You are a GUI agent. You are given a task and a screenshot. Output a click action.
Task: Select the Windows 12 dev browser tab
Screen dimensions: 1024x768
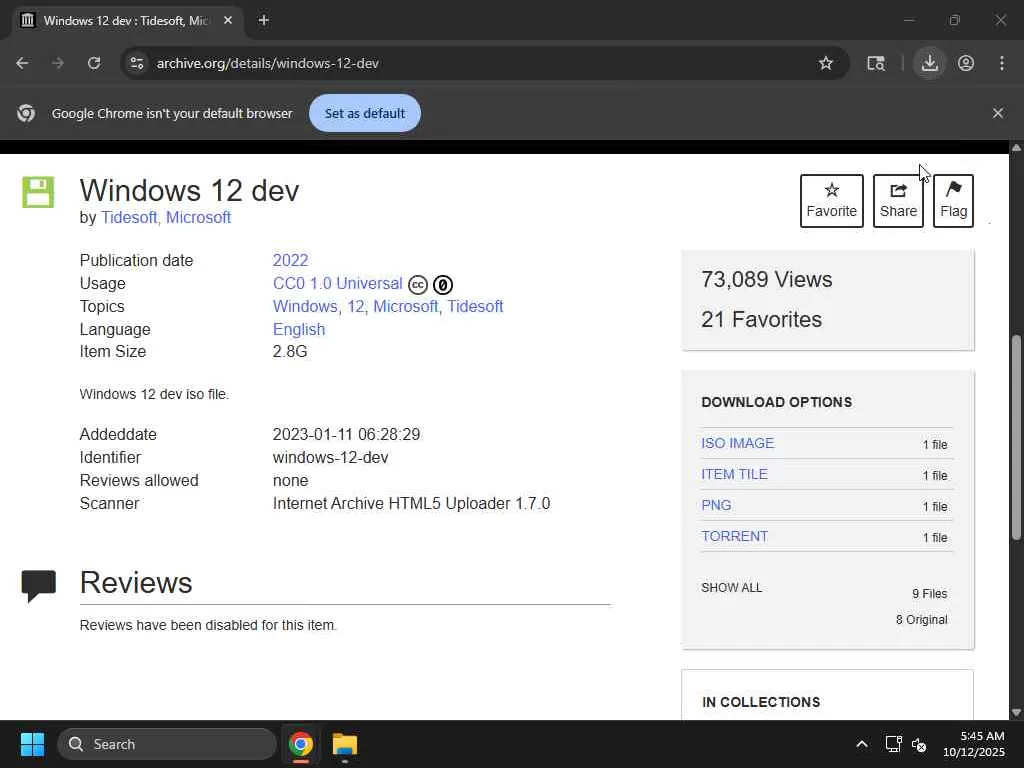click(x=126, y=20)
